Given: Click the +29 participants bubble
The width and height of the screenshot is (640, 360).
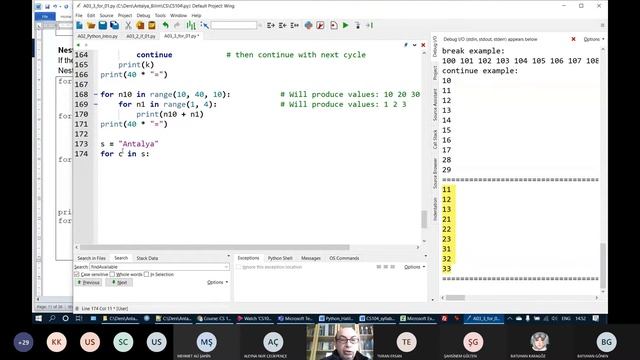Looking at the screenshot, I should point(23,342).
